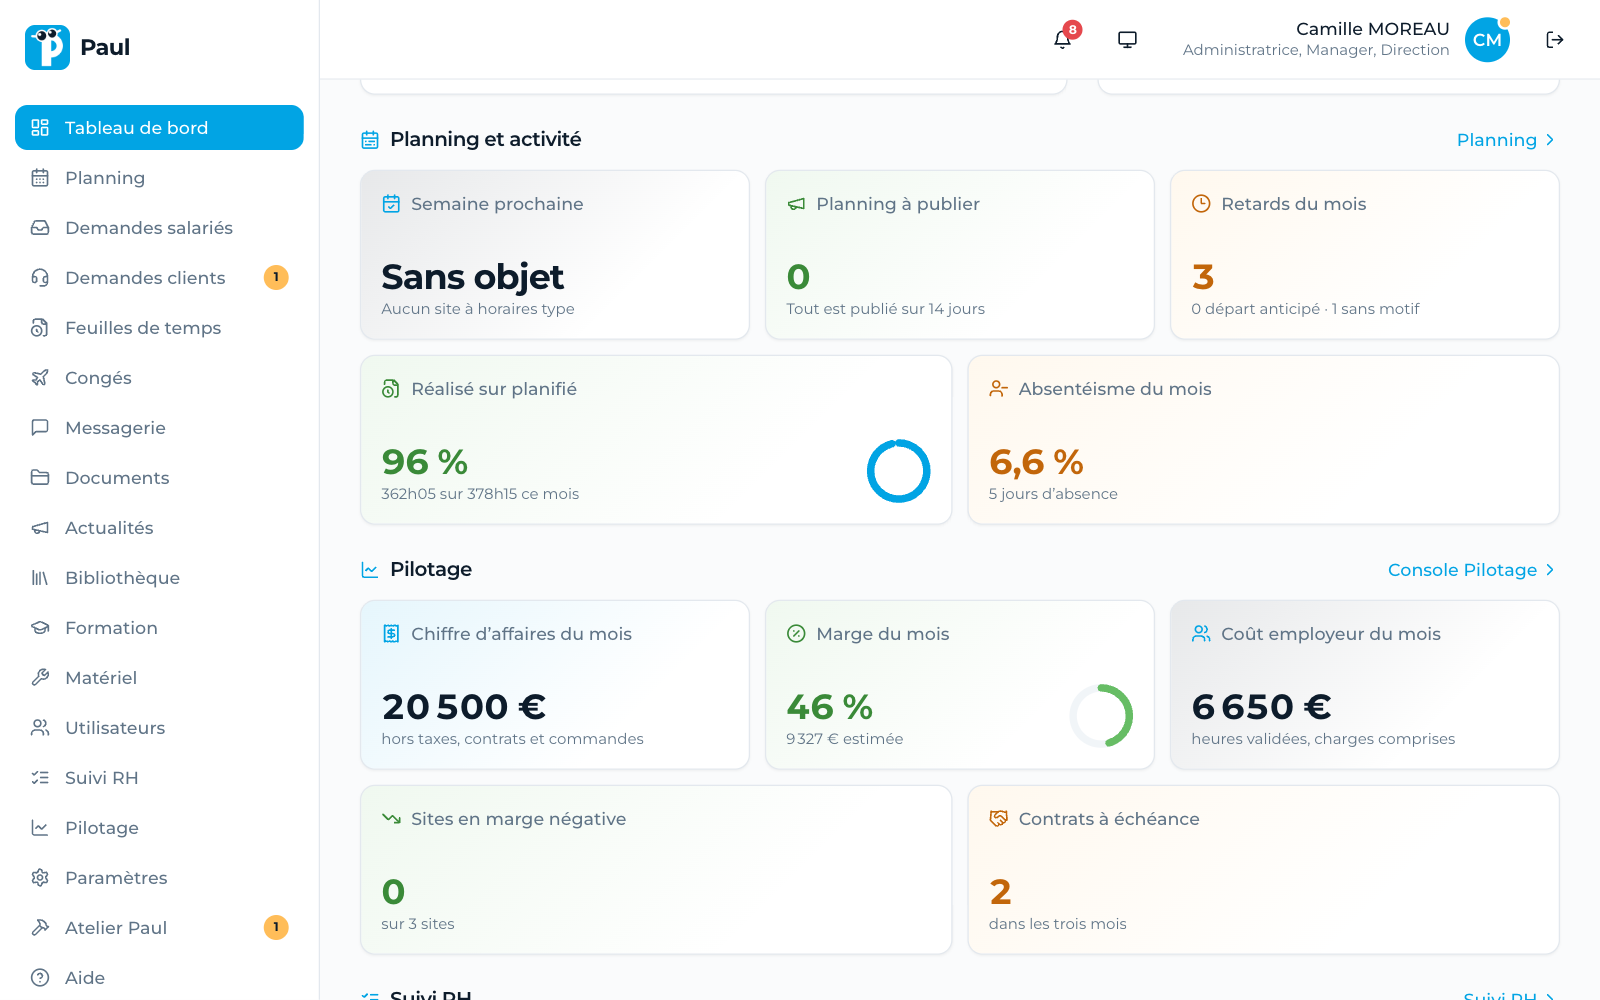
Task: Click users icon on Coût employeur card
Action: click(x=1201, y=634)
